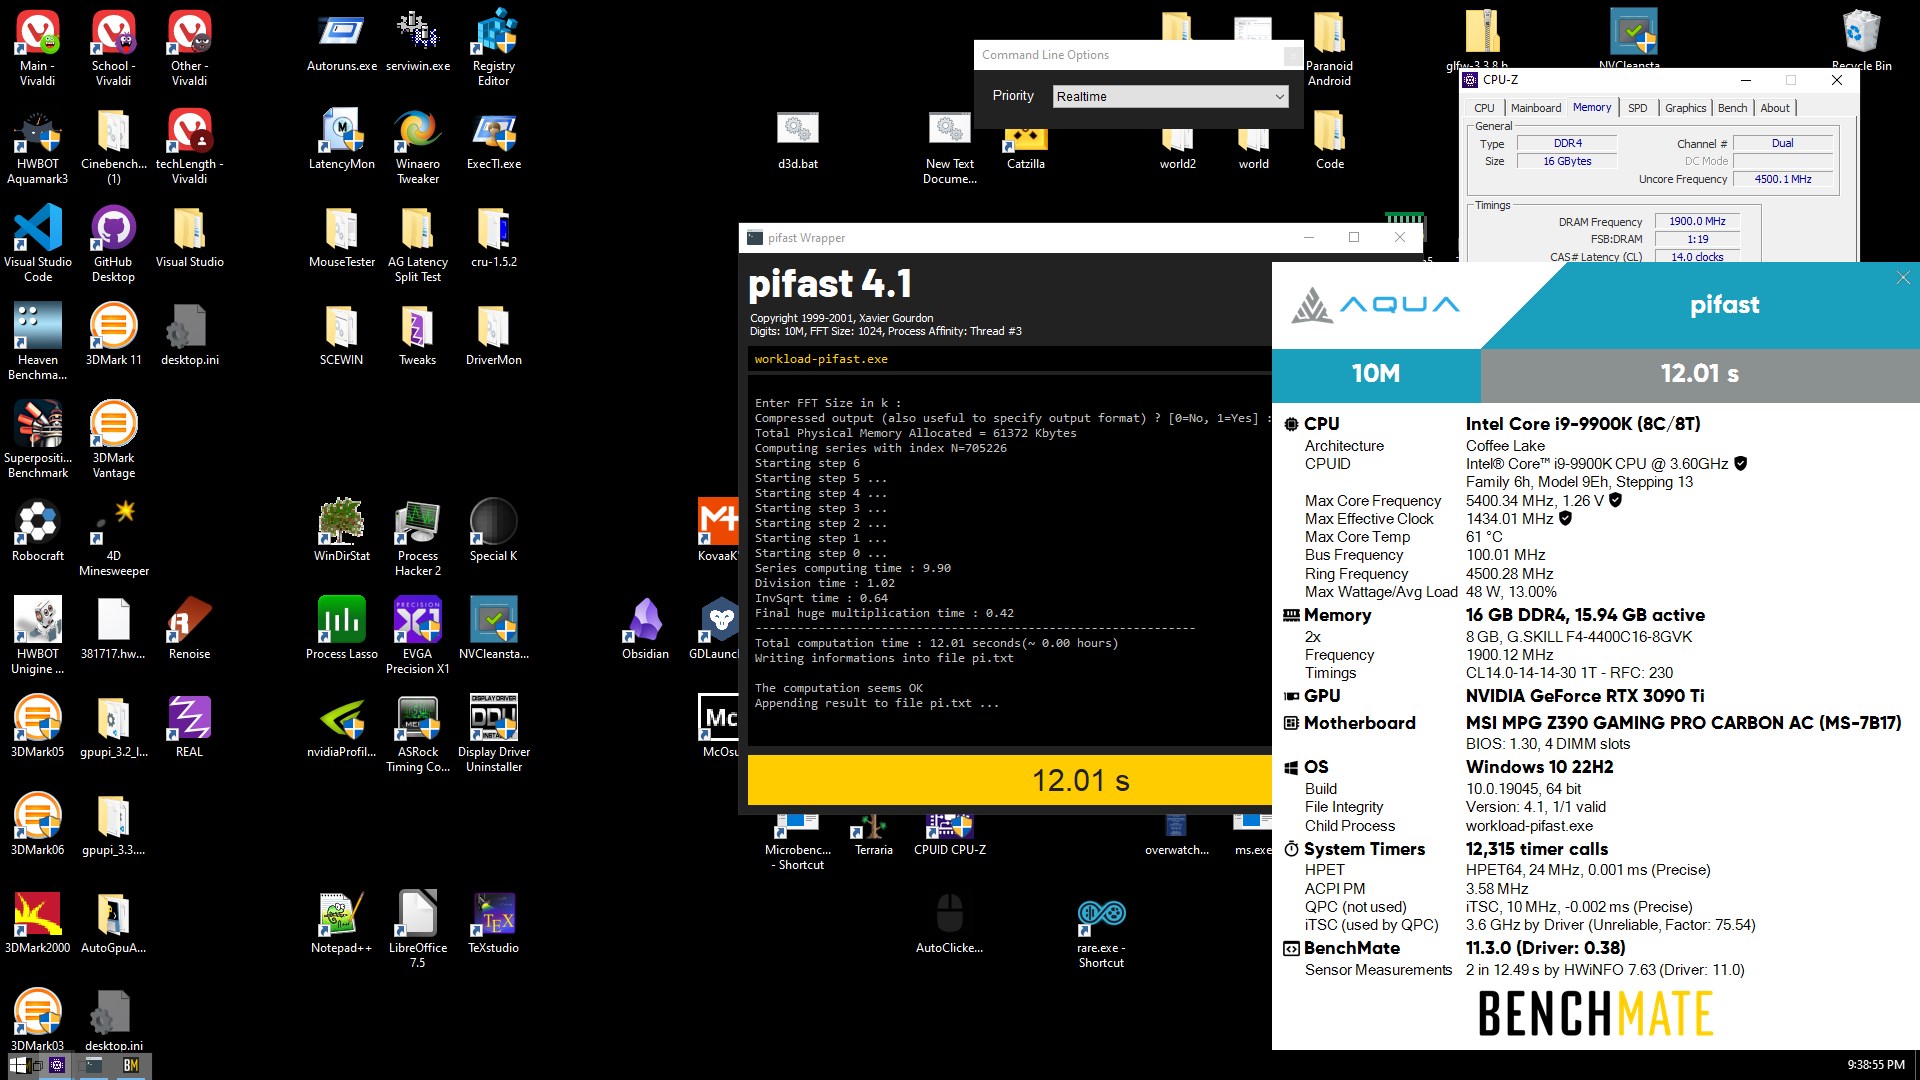The height and width of the screenshot is (1080, 1920).
Task: Click the workload-pifast.exe label in pifast Wrapper
Action: click(x=821, y=359)
